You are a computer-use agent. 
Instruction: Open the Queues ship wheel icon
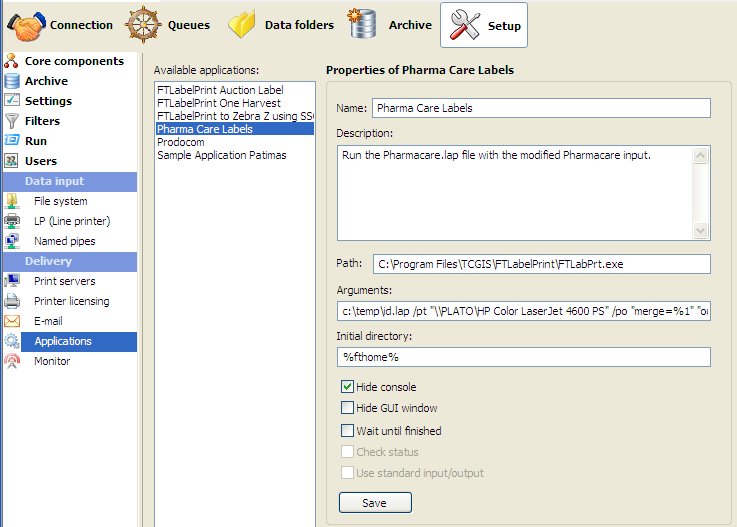(143, 24)
